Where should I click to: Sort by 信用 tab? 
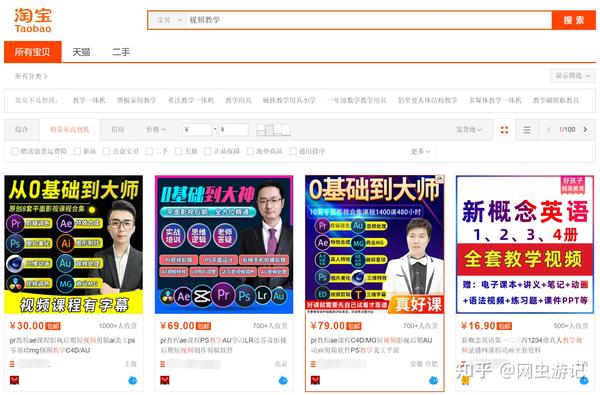pyautogui.click(x=118, y=129)
